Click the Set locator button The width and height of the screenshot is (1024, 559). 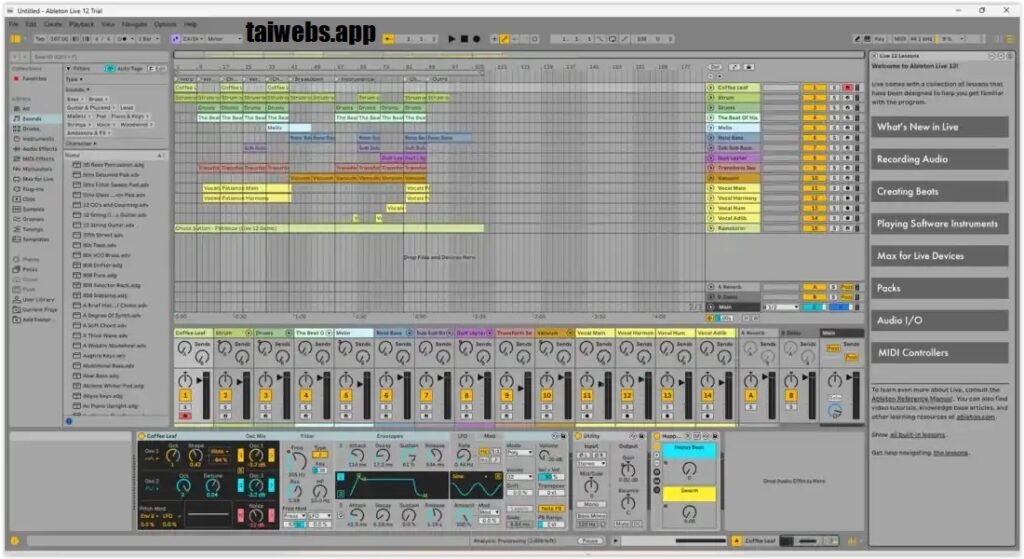[x=715, y=67]
